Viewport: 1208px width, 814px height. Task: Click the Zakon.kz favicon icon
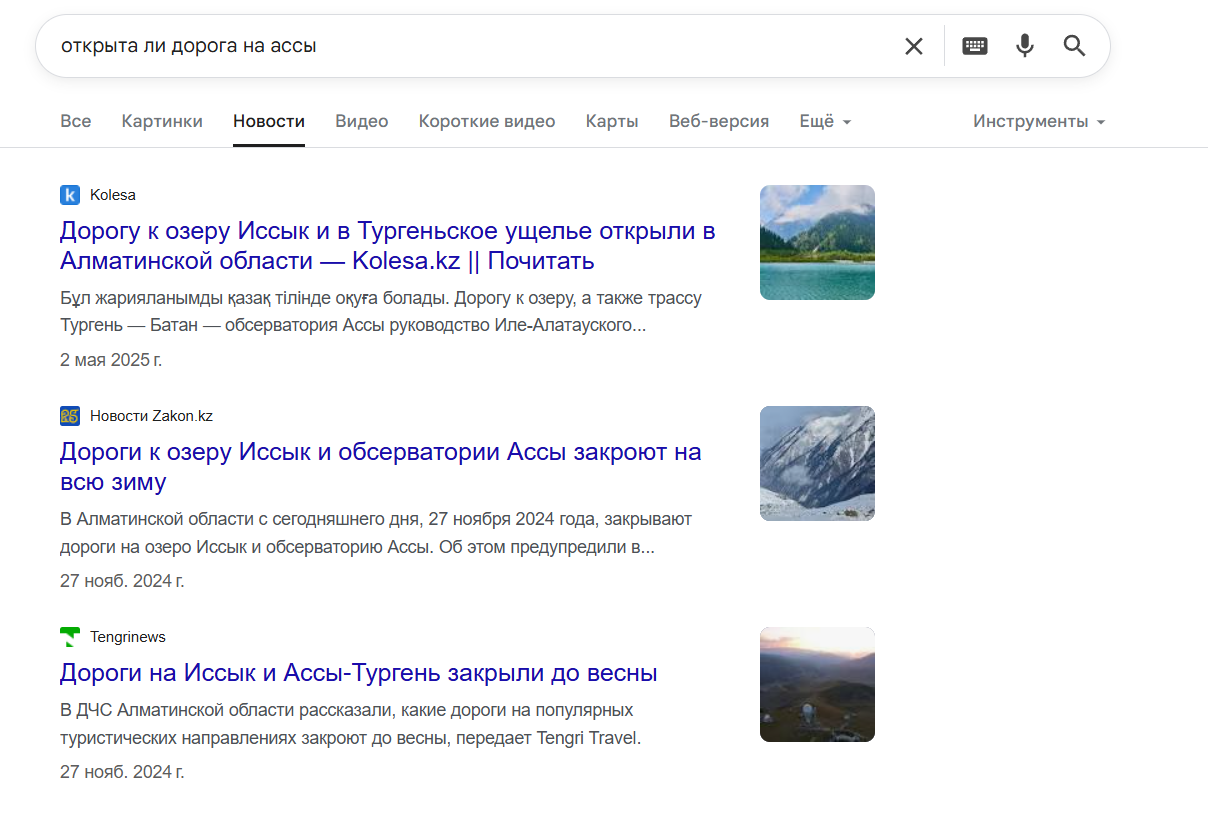coord(70,416)
